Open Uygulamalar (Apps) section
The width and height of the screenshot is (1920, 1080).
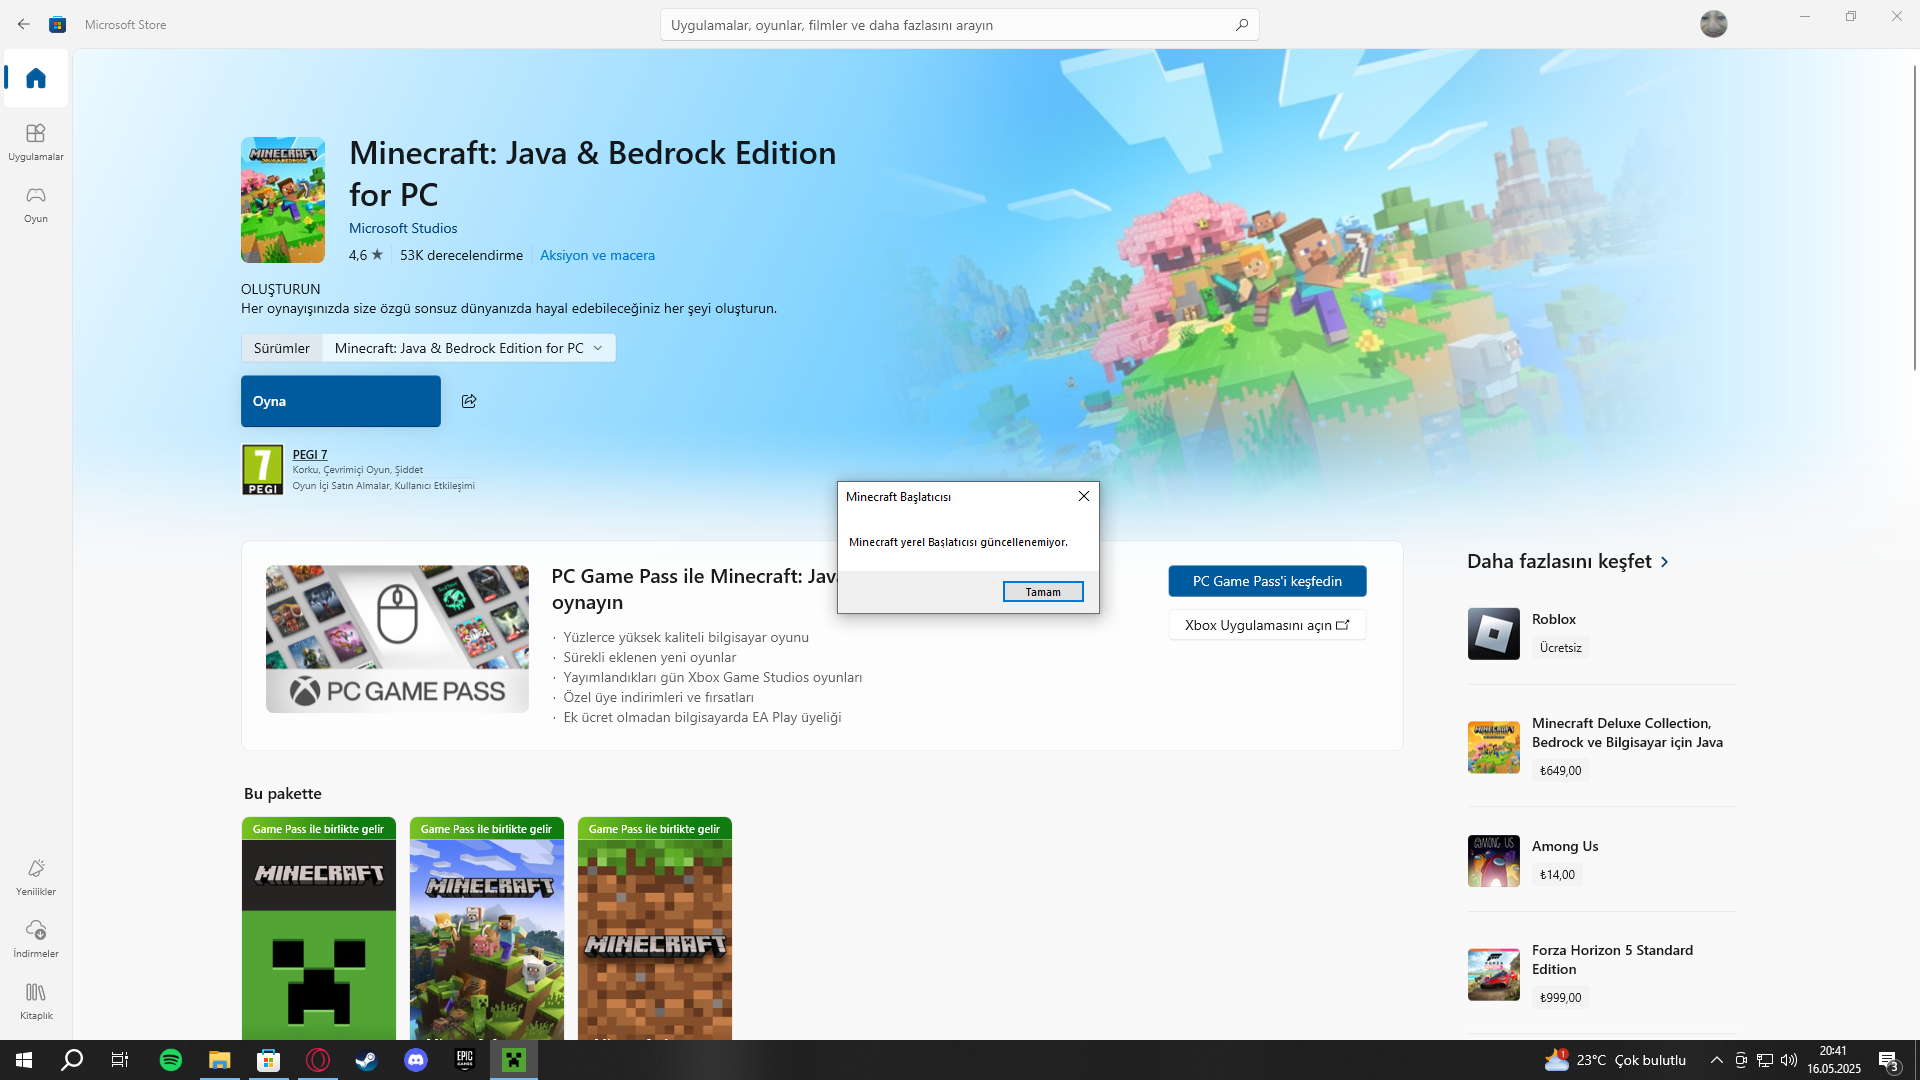pos(36,141)
